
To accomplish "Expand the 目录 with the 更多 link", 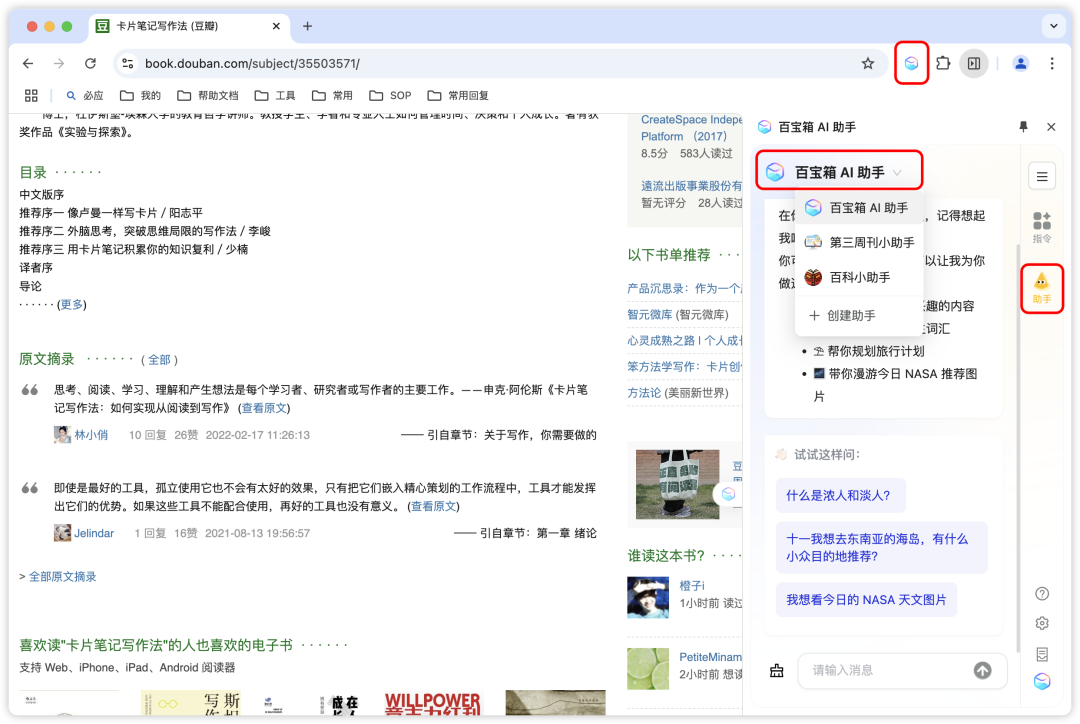I will (x=72, y=304).
